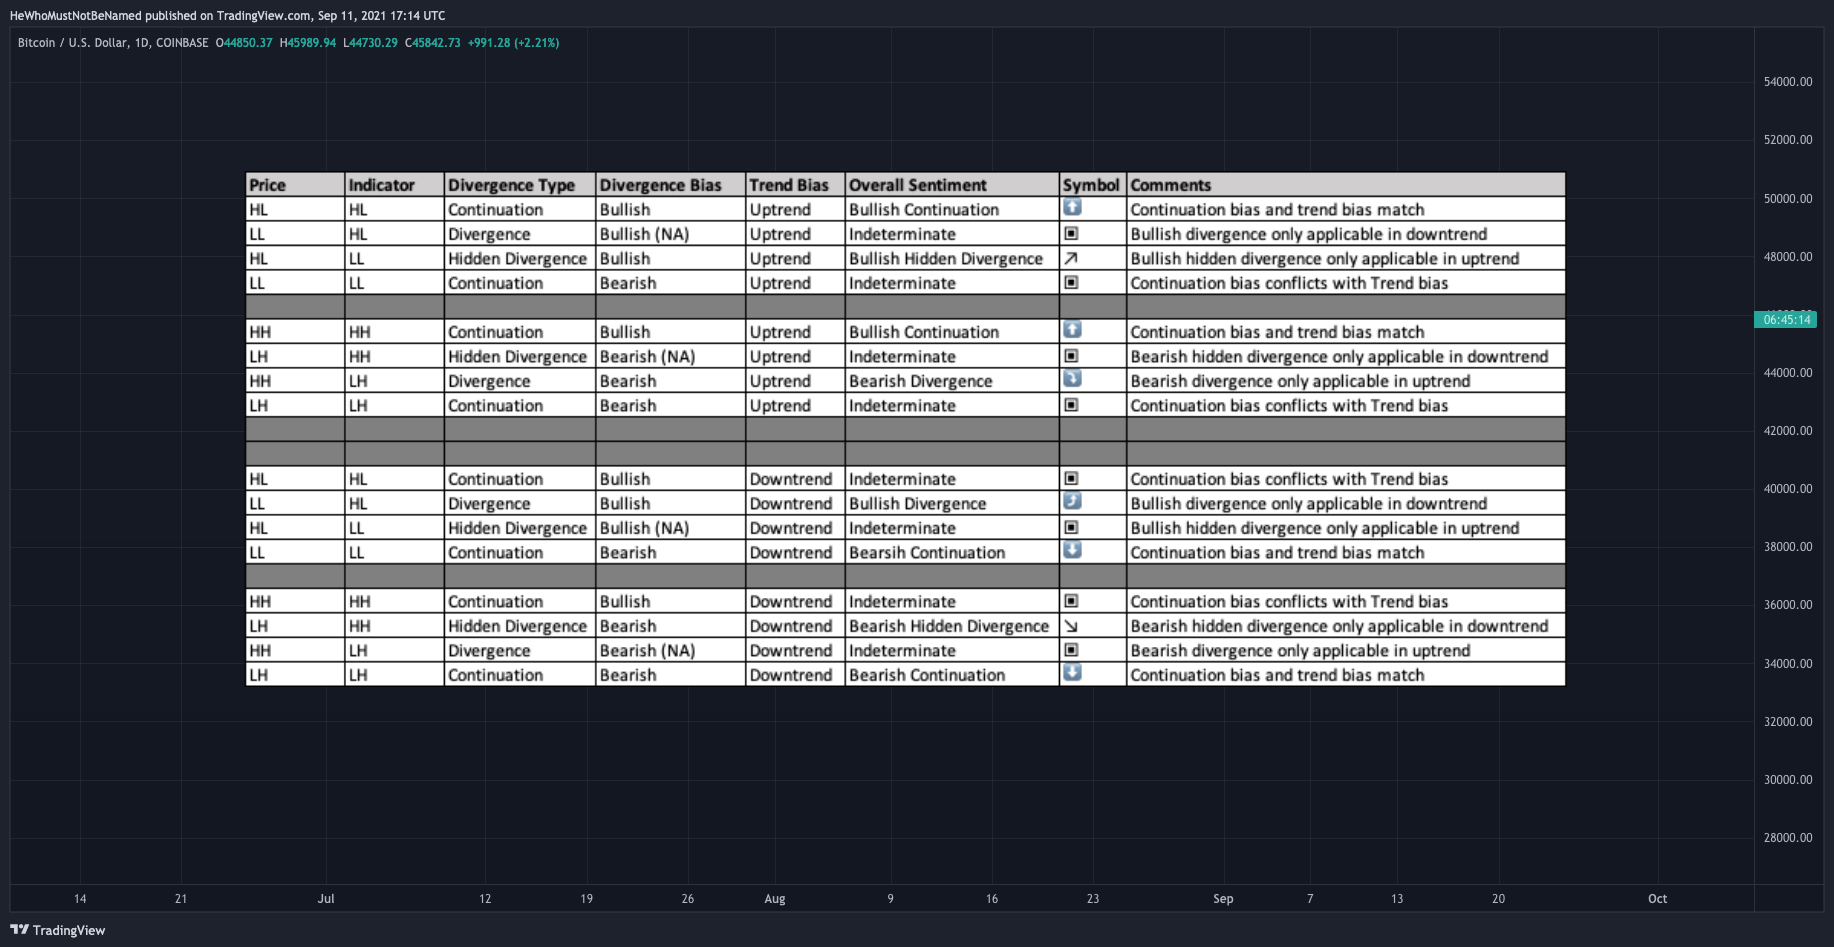Click the low value L44730.29
This screenshot has width=1834, height=947.
pos(370,43)
